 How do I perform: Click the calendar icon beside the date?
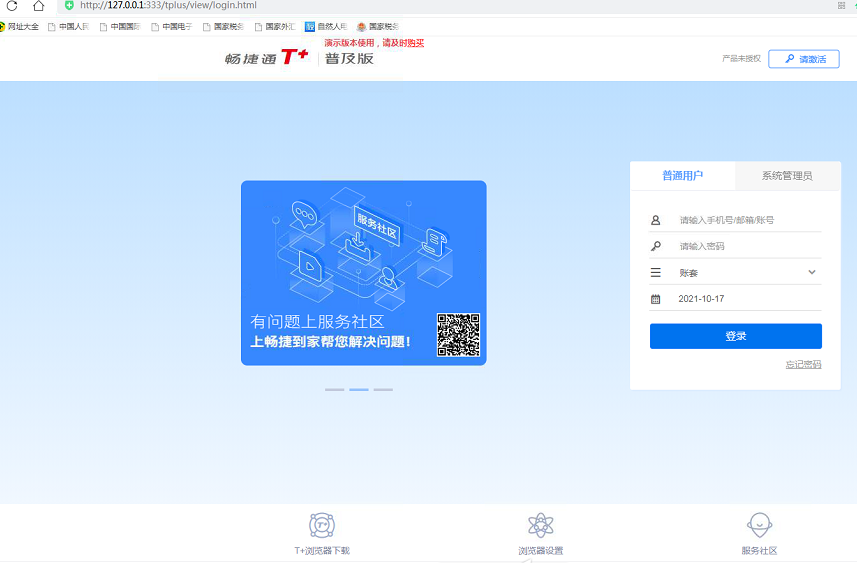pos(656,299)
